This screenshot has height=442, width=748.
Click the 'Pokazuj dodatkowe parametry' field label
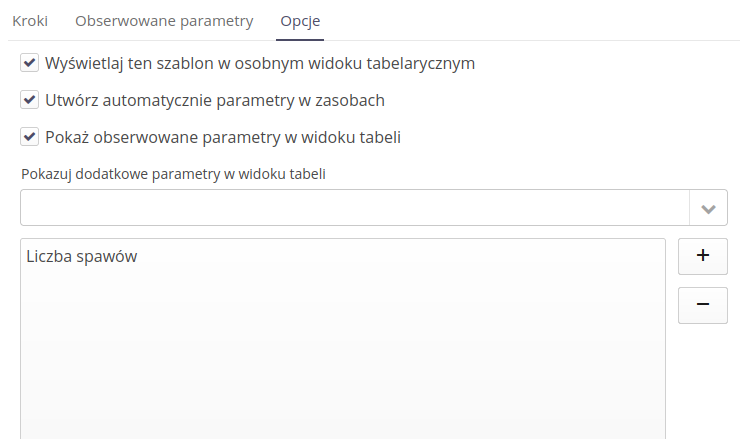(173, 173)
